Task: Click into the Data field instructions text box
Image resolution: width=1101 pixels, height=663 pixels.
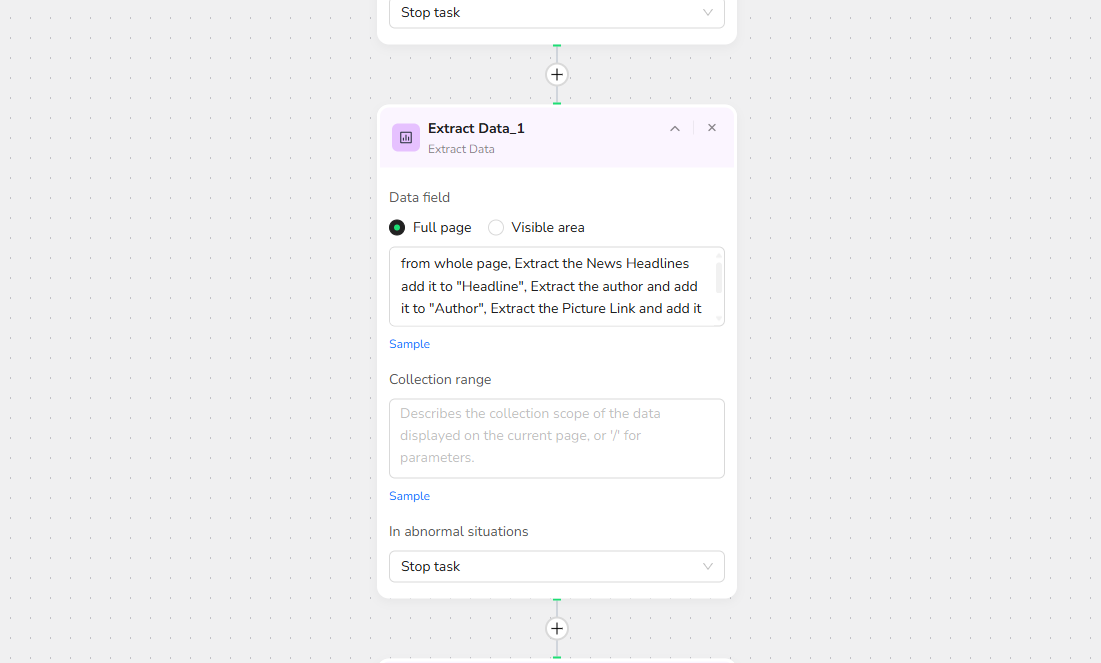Action: pyautogui.click(x=551, y=287)
